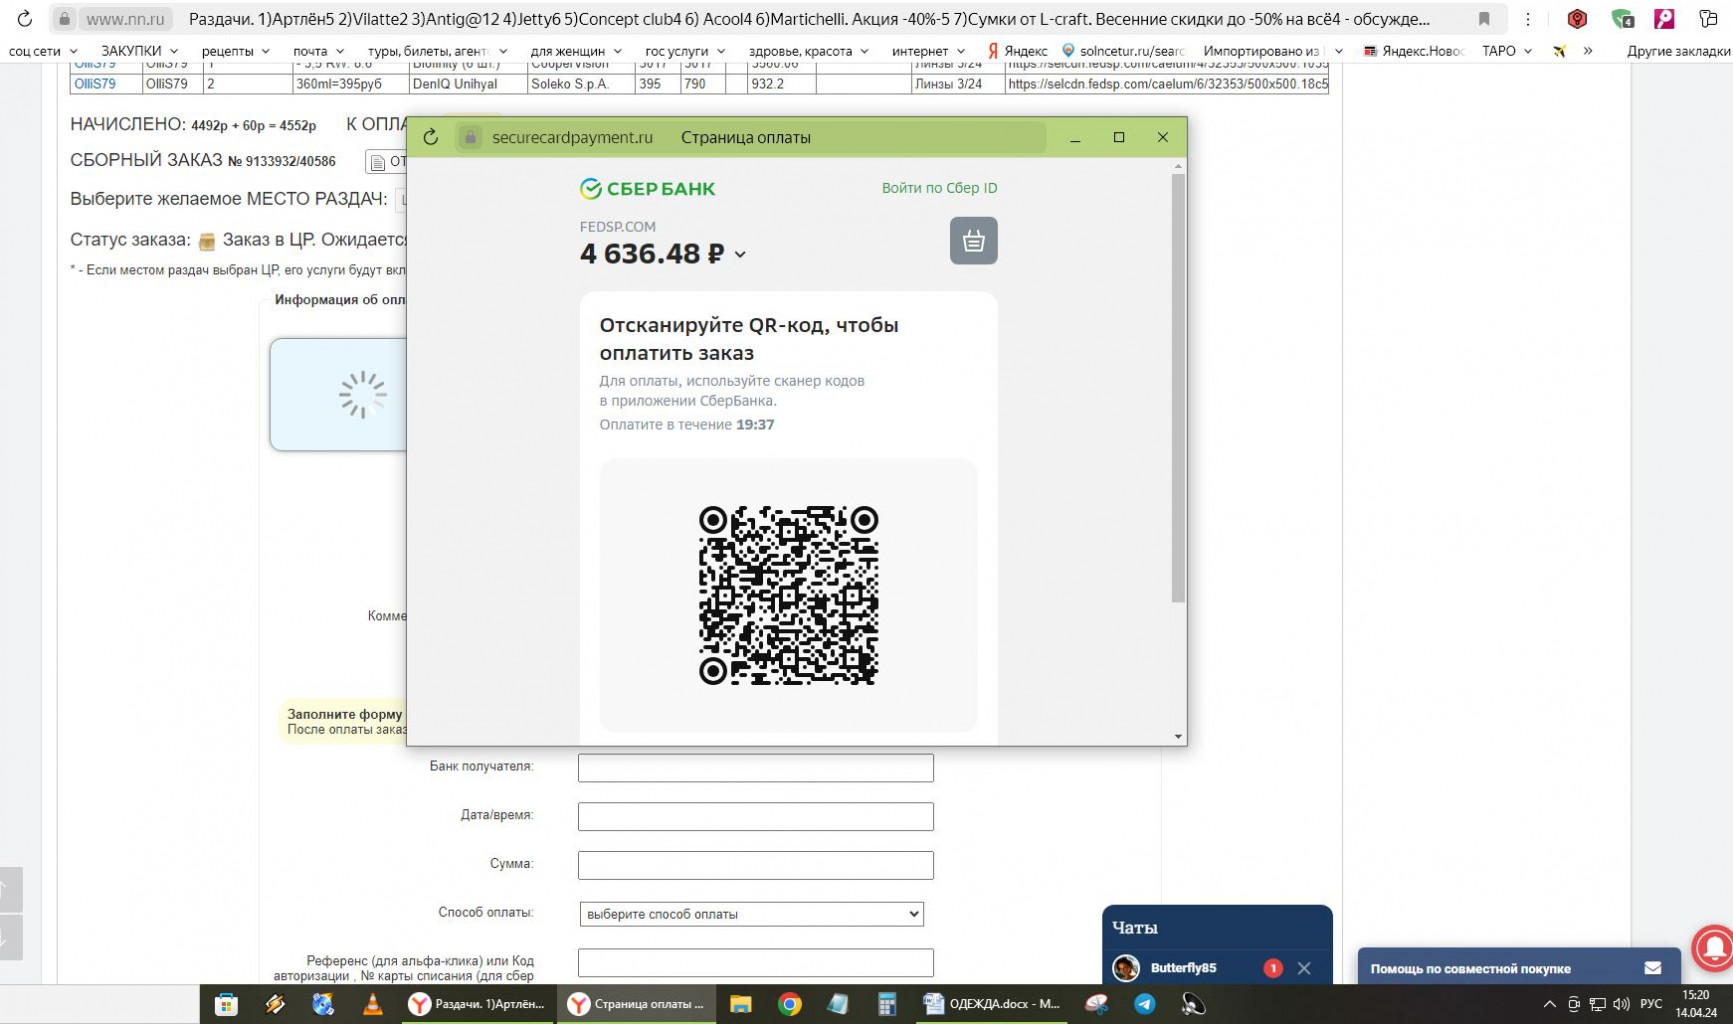Click Войти по Сбер ID link
The image size is (1733, 1024).
(939, 188)
